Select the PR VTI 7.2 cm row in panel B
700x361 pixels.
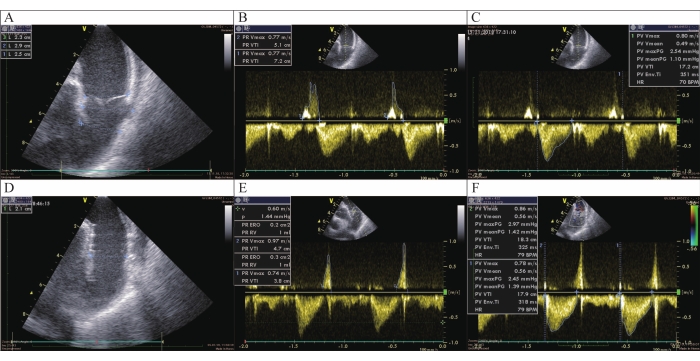pos(263,61)
